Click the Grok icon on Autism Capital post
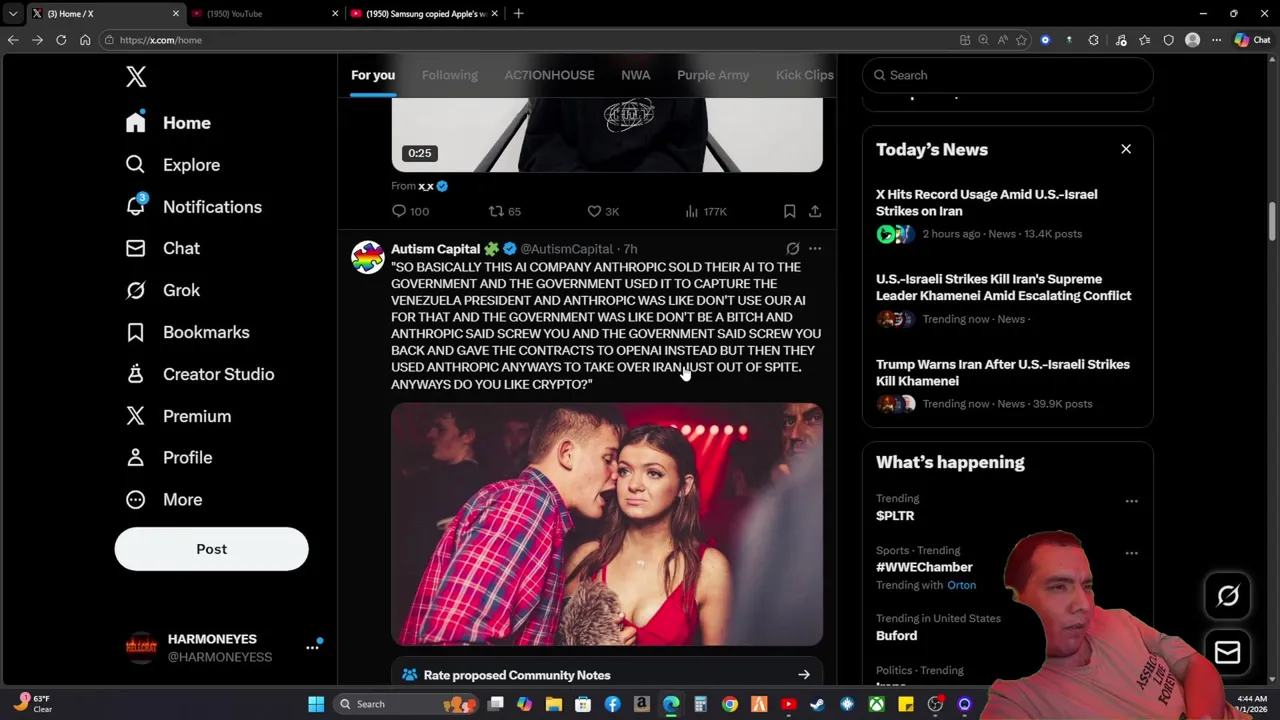Viewport: 1280px width, 720px height. [x=793, y=248]
